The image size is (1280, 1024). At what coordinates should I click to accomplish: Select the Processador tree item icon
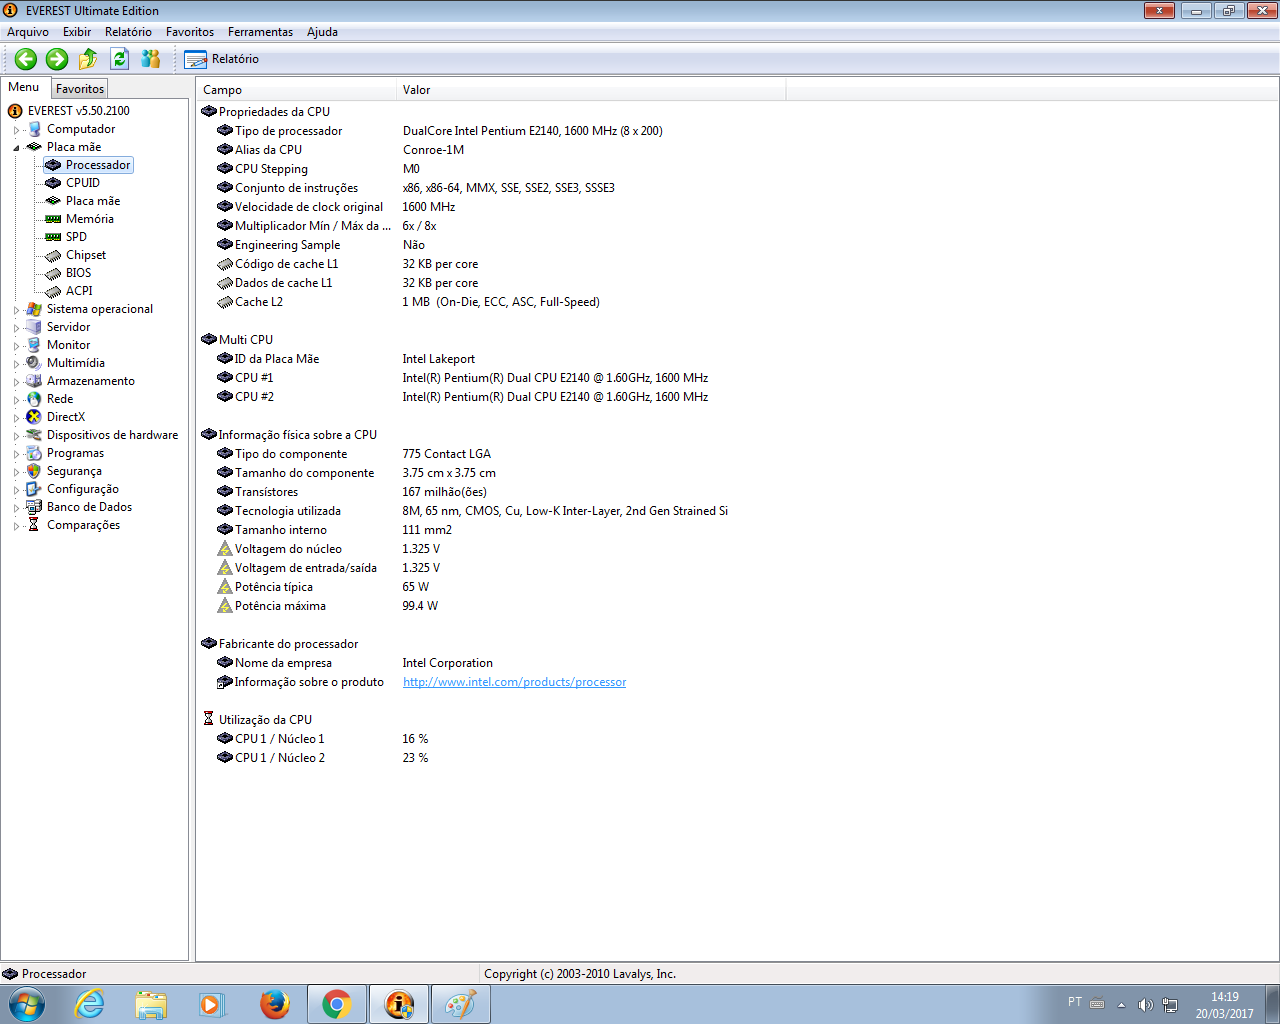[53, 165]
